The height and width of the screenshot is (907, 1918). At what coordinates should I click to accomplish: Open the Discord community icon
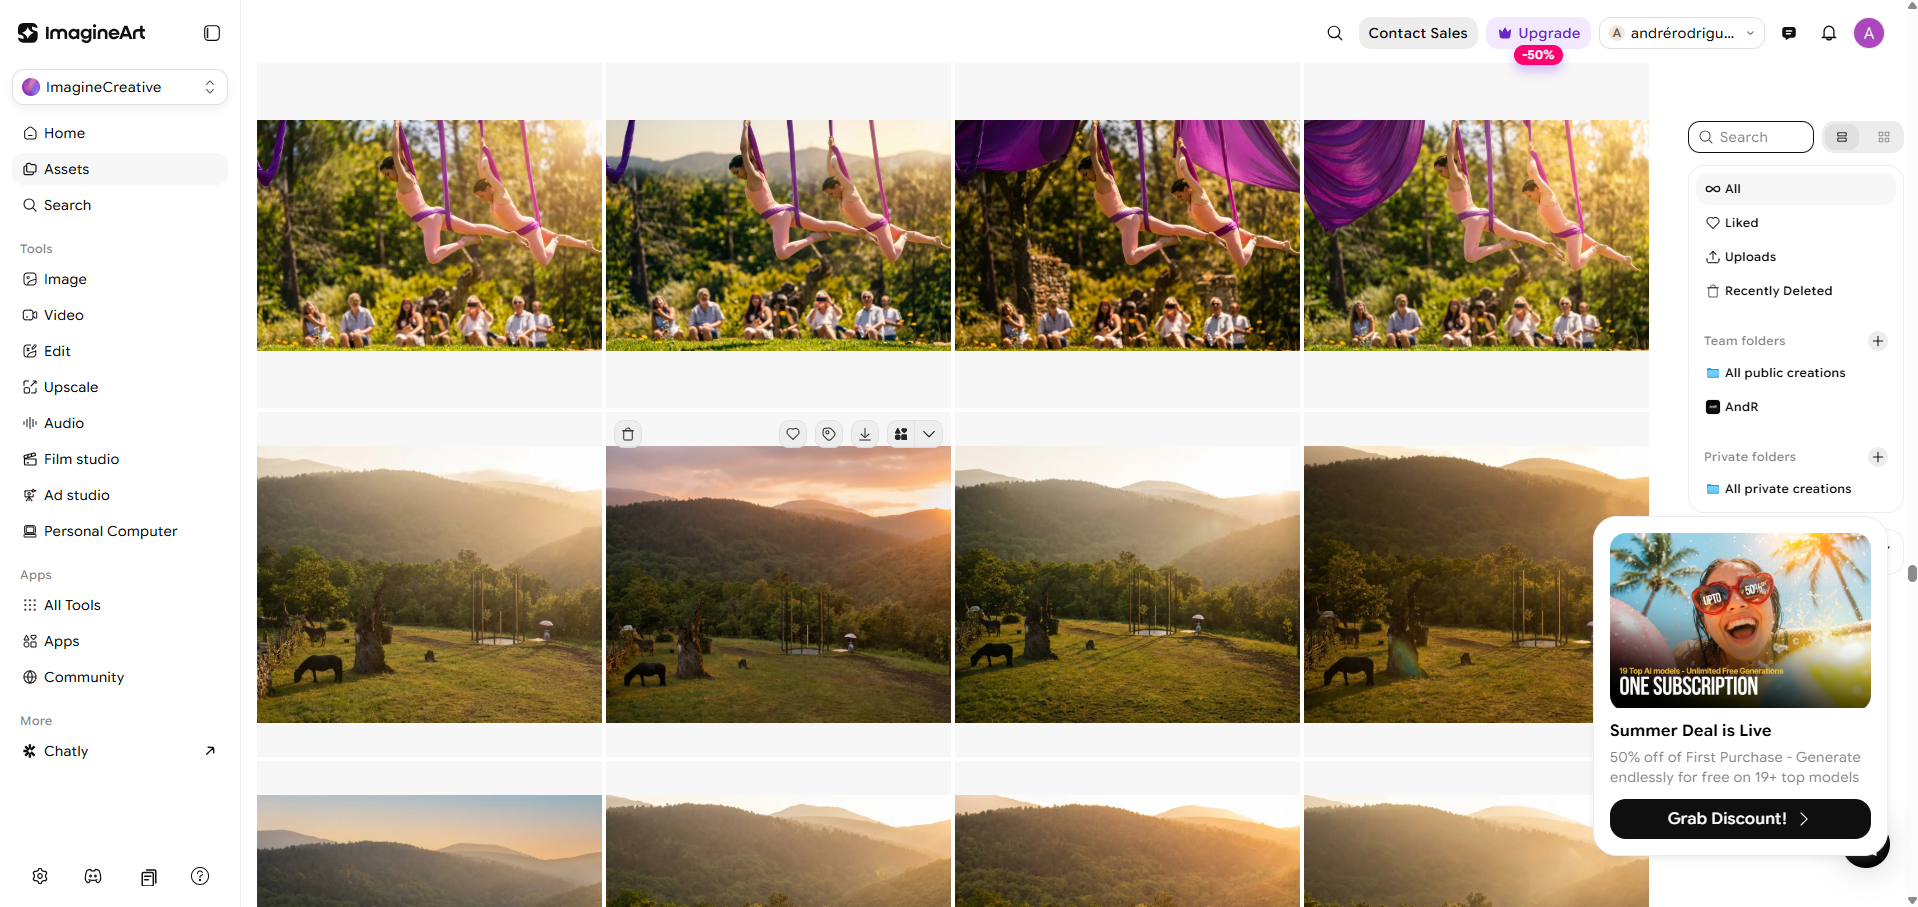93,876
